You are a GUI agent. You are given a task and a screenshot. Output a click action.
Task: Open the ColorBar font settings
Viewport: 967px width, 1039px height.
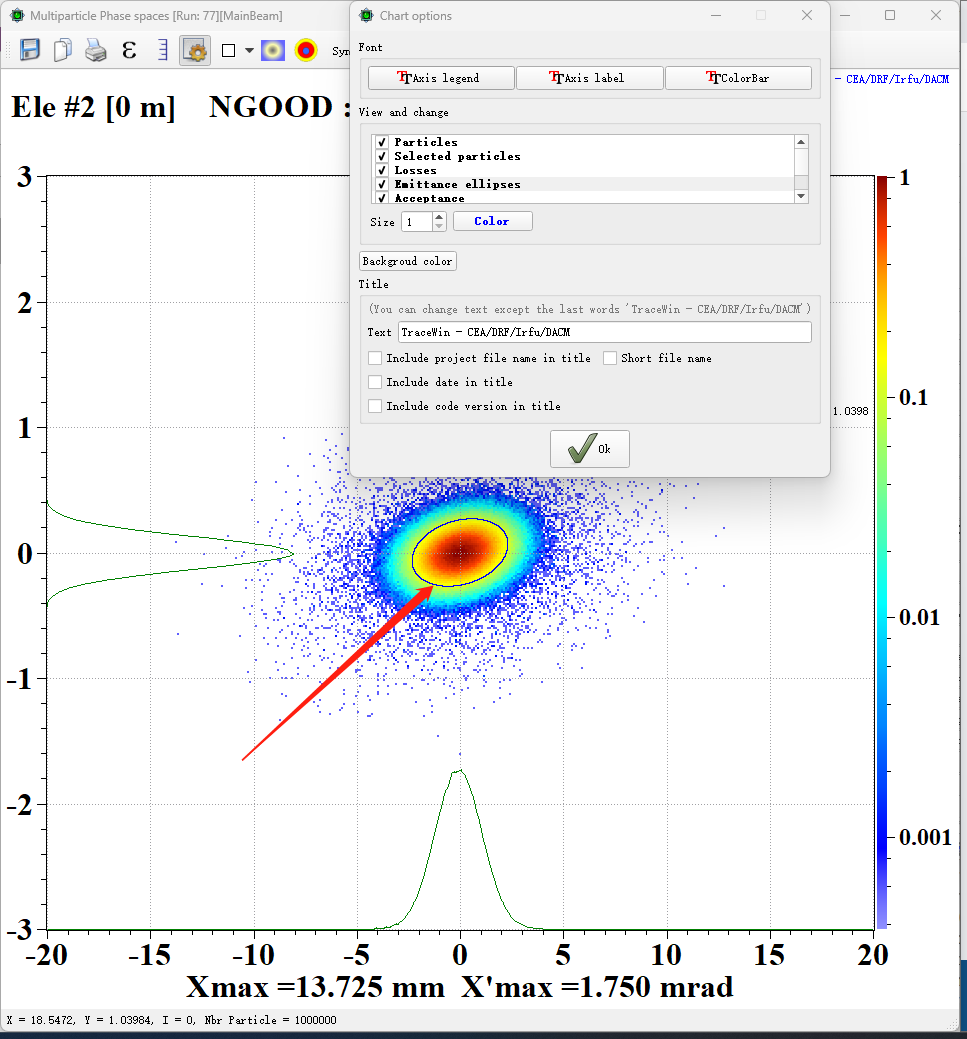[738, 78]
